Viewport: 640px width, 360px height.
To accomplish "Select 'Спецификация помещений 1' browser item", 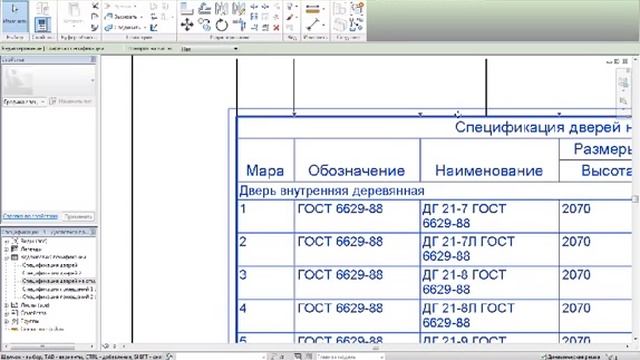I will coord(58,289).
